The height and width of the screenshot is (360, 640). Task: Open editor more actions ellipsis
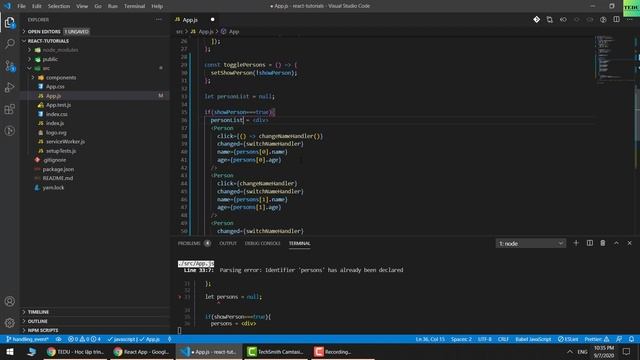pyautogui.click(x=630, y=19)
